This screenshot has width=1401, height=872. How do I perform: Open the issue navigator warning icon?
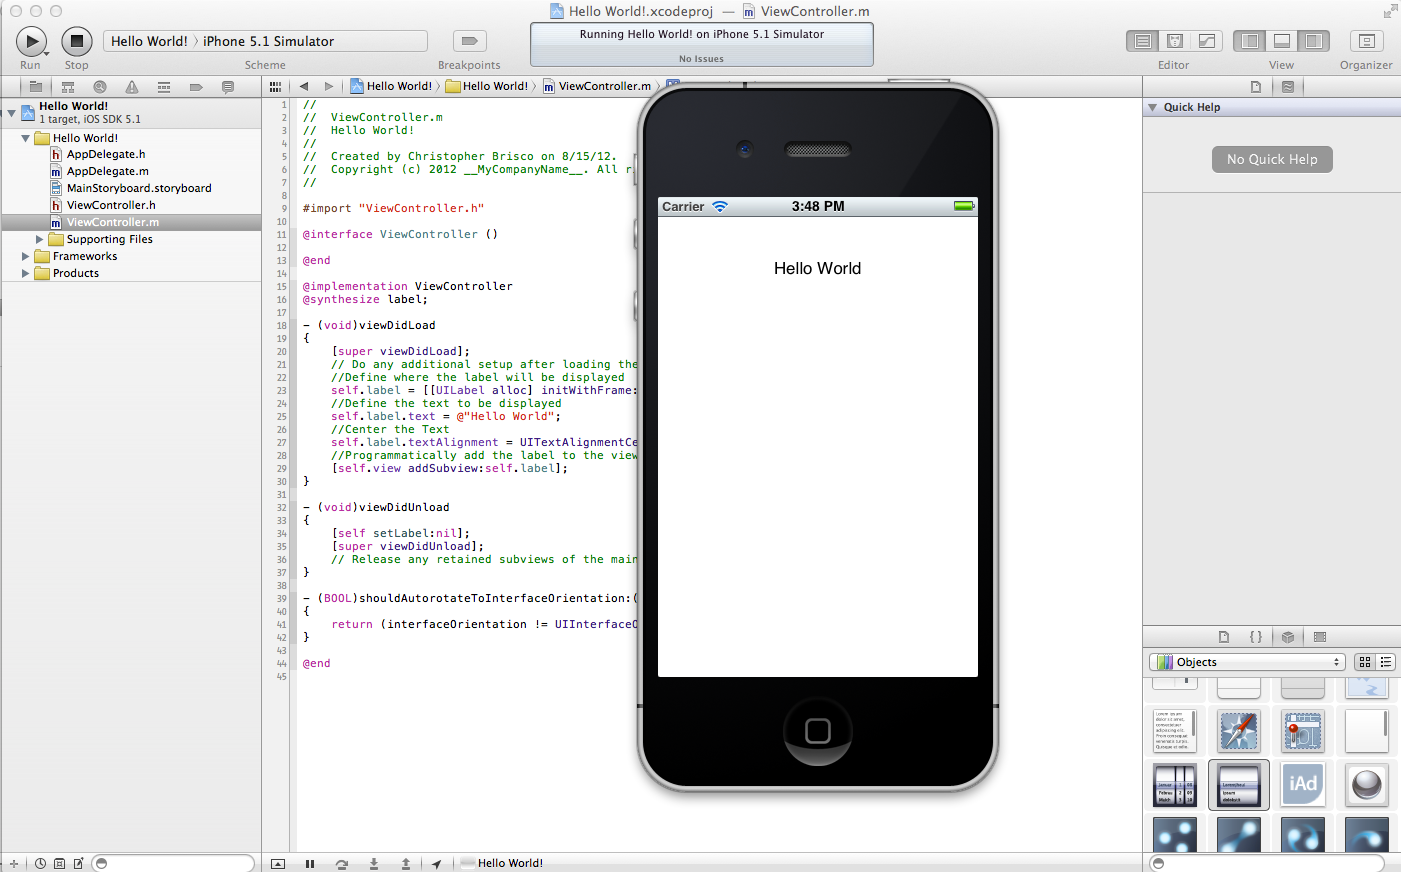(132, 87)
